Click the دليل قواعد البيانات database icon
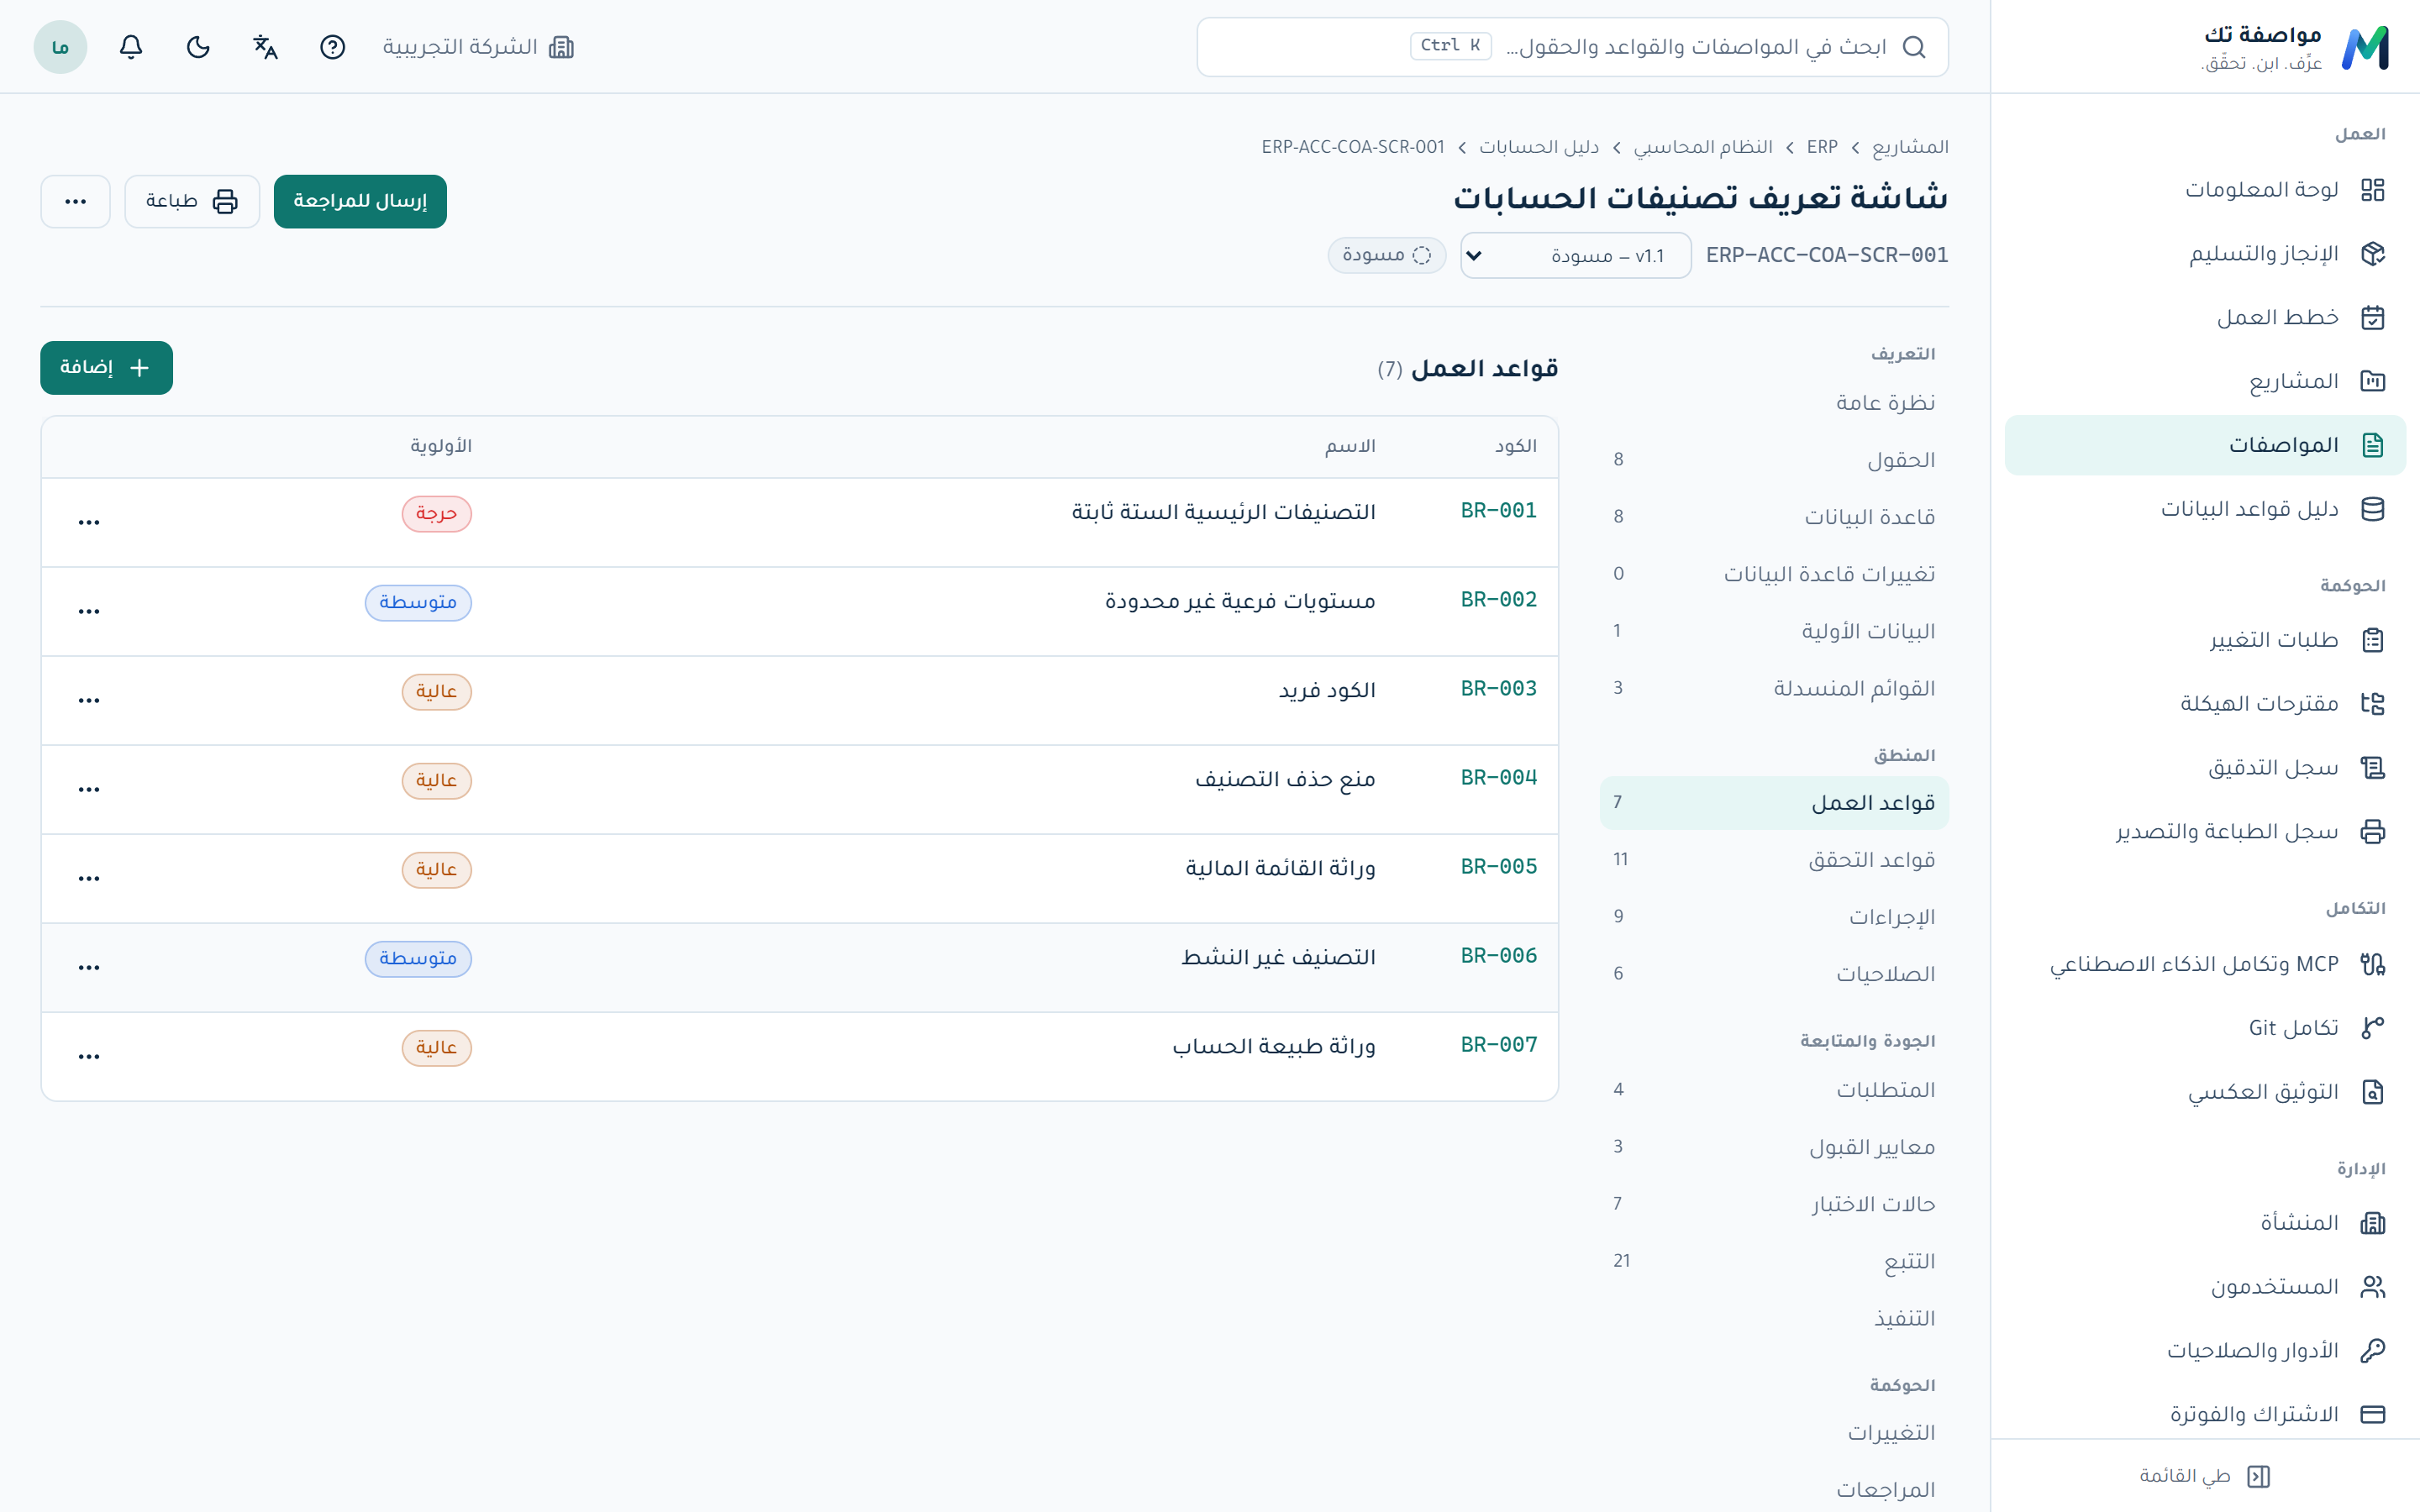 [2372, 509]
